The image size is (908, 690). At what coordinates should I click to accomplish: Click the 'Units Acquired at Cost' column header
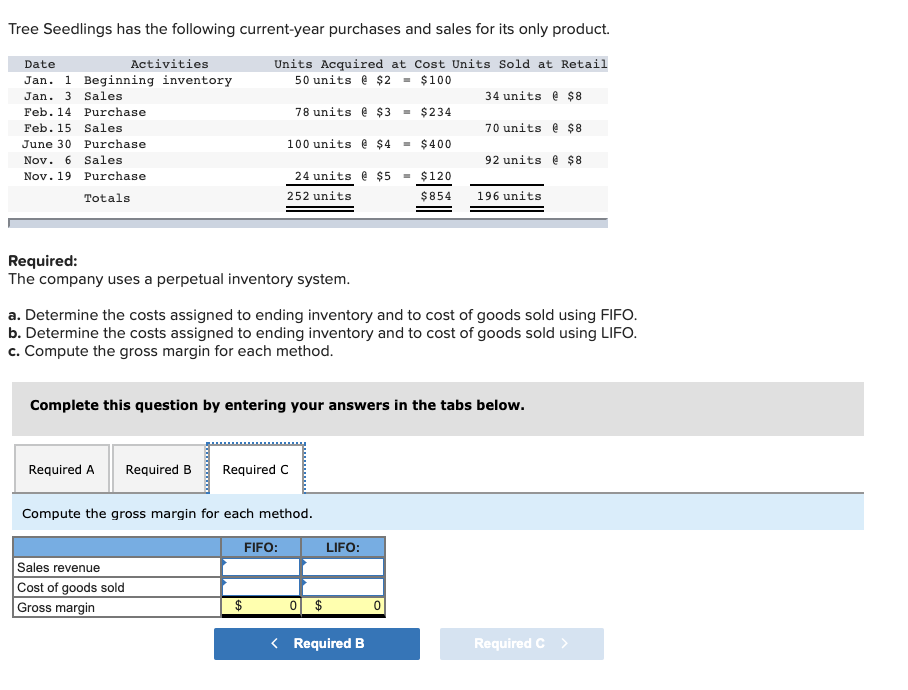point(360,64)
